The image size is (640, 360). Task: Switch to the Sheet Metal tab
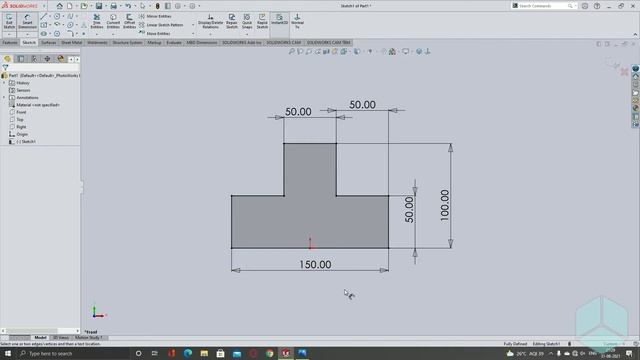click(x=71, y=42)
